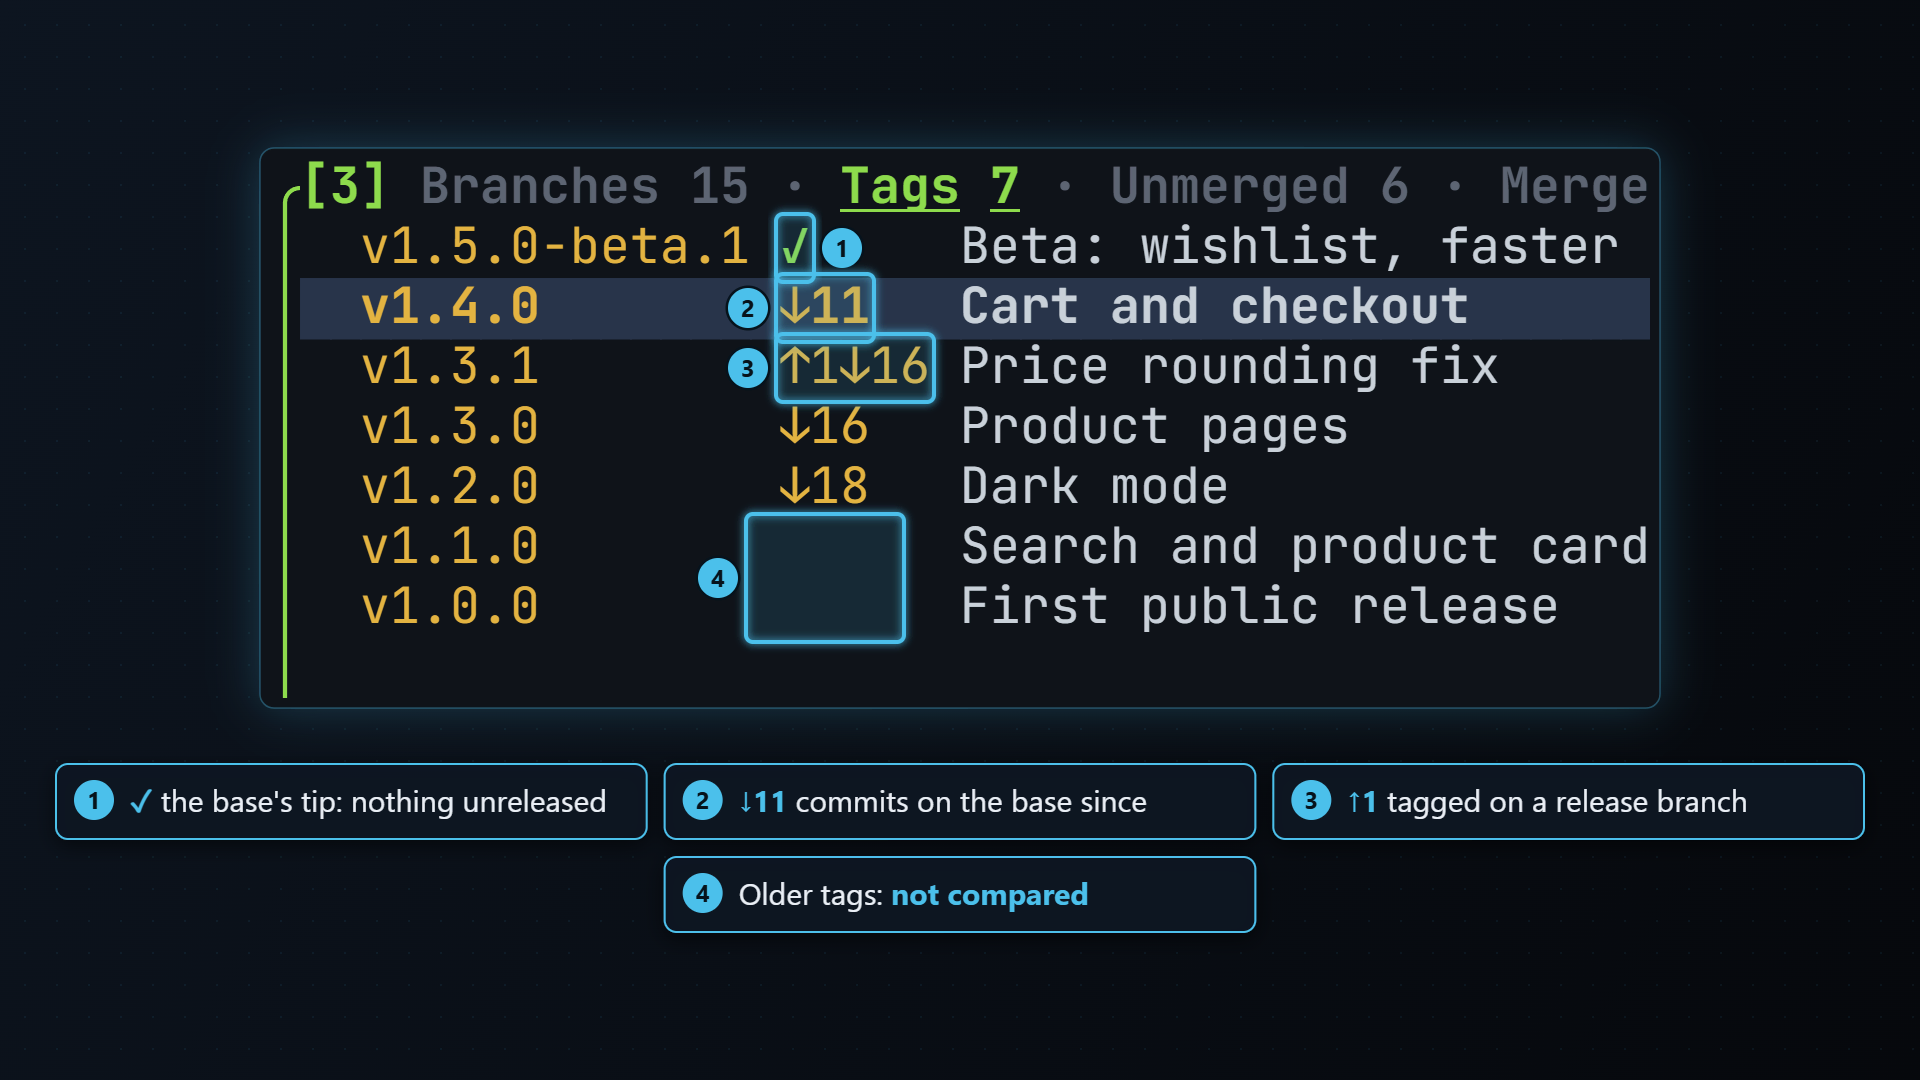Click the [3] panel number label

pos(345,186)
